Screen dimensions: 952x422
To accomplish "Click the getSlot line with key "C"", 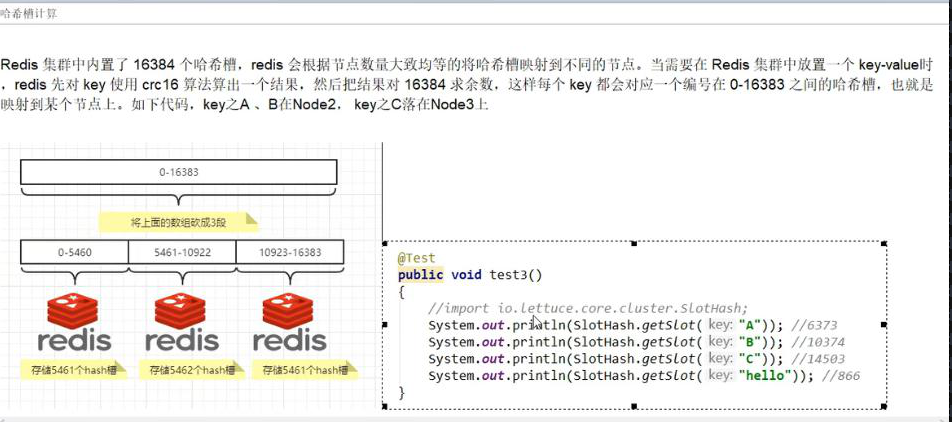I will click(x=636, y=359).
